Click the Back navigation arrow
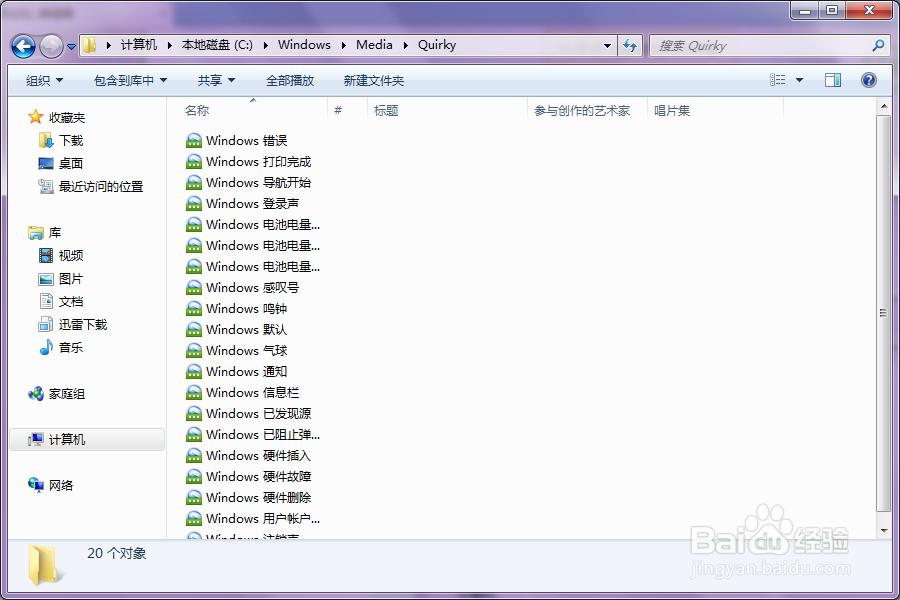Screen dimensions: 900x600 pyautogui.click(x=24, y=46)
